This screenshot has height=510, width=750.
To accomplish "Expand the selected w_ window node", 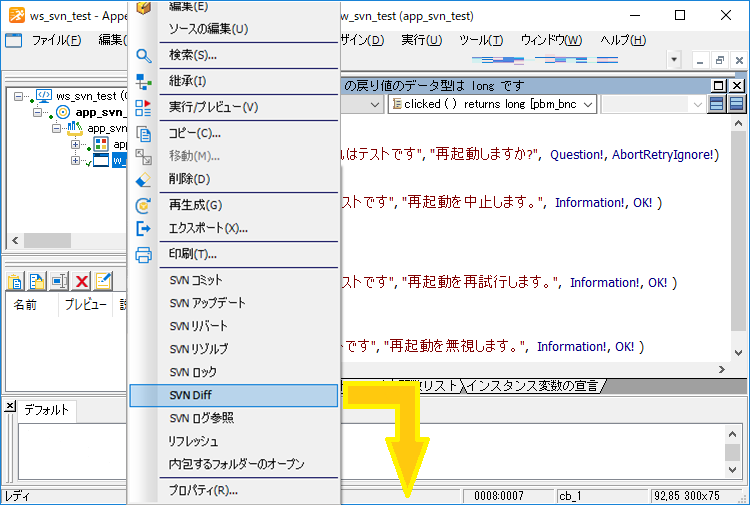I will coord(75,160).
